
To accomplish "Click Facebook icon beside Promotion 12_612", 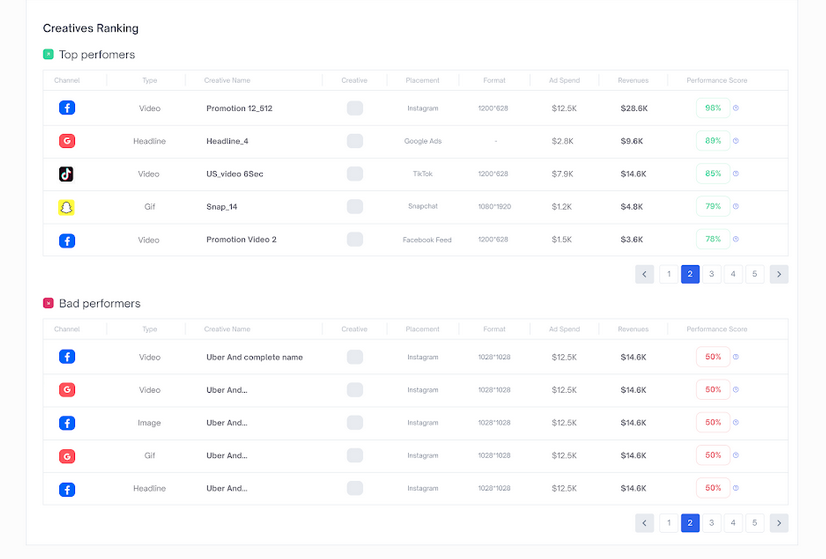I will point(66,108).
